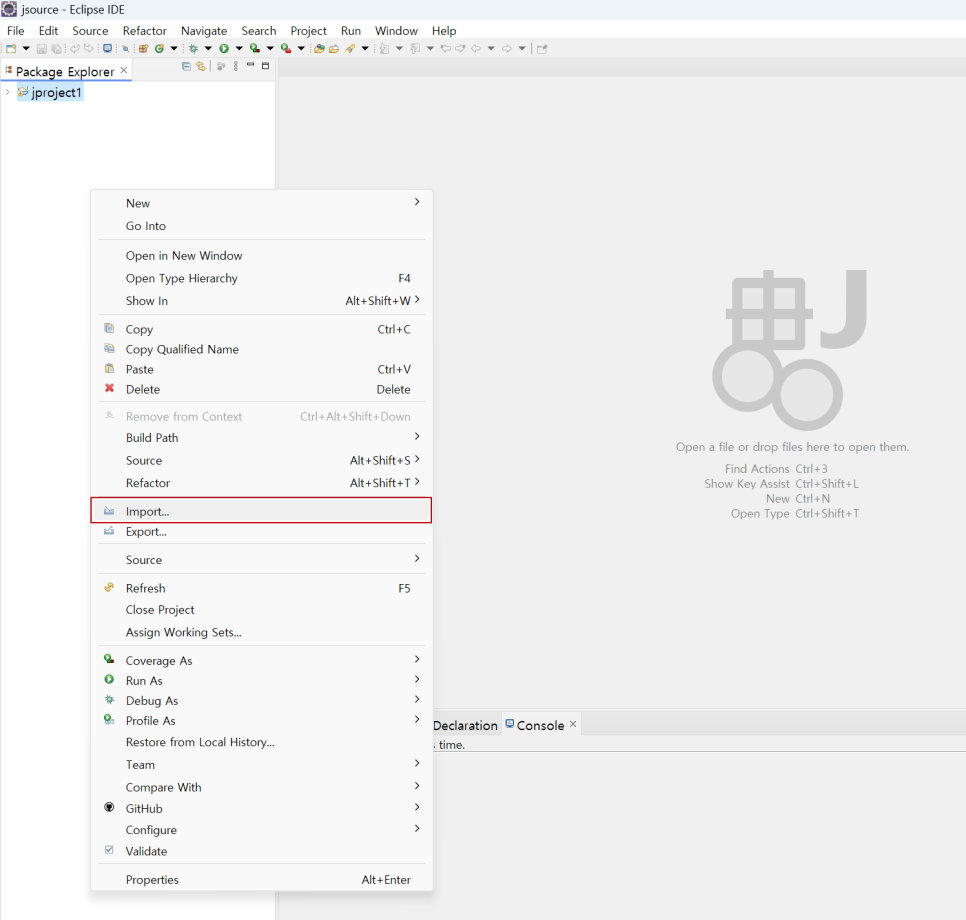966x920 pixels.
Task: Close the Console tab
Action: pos(573,724)
